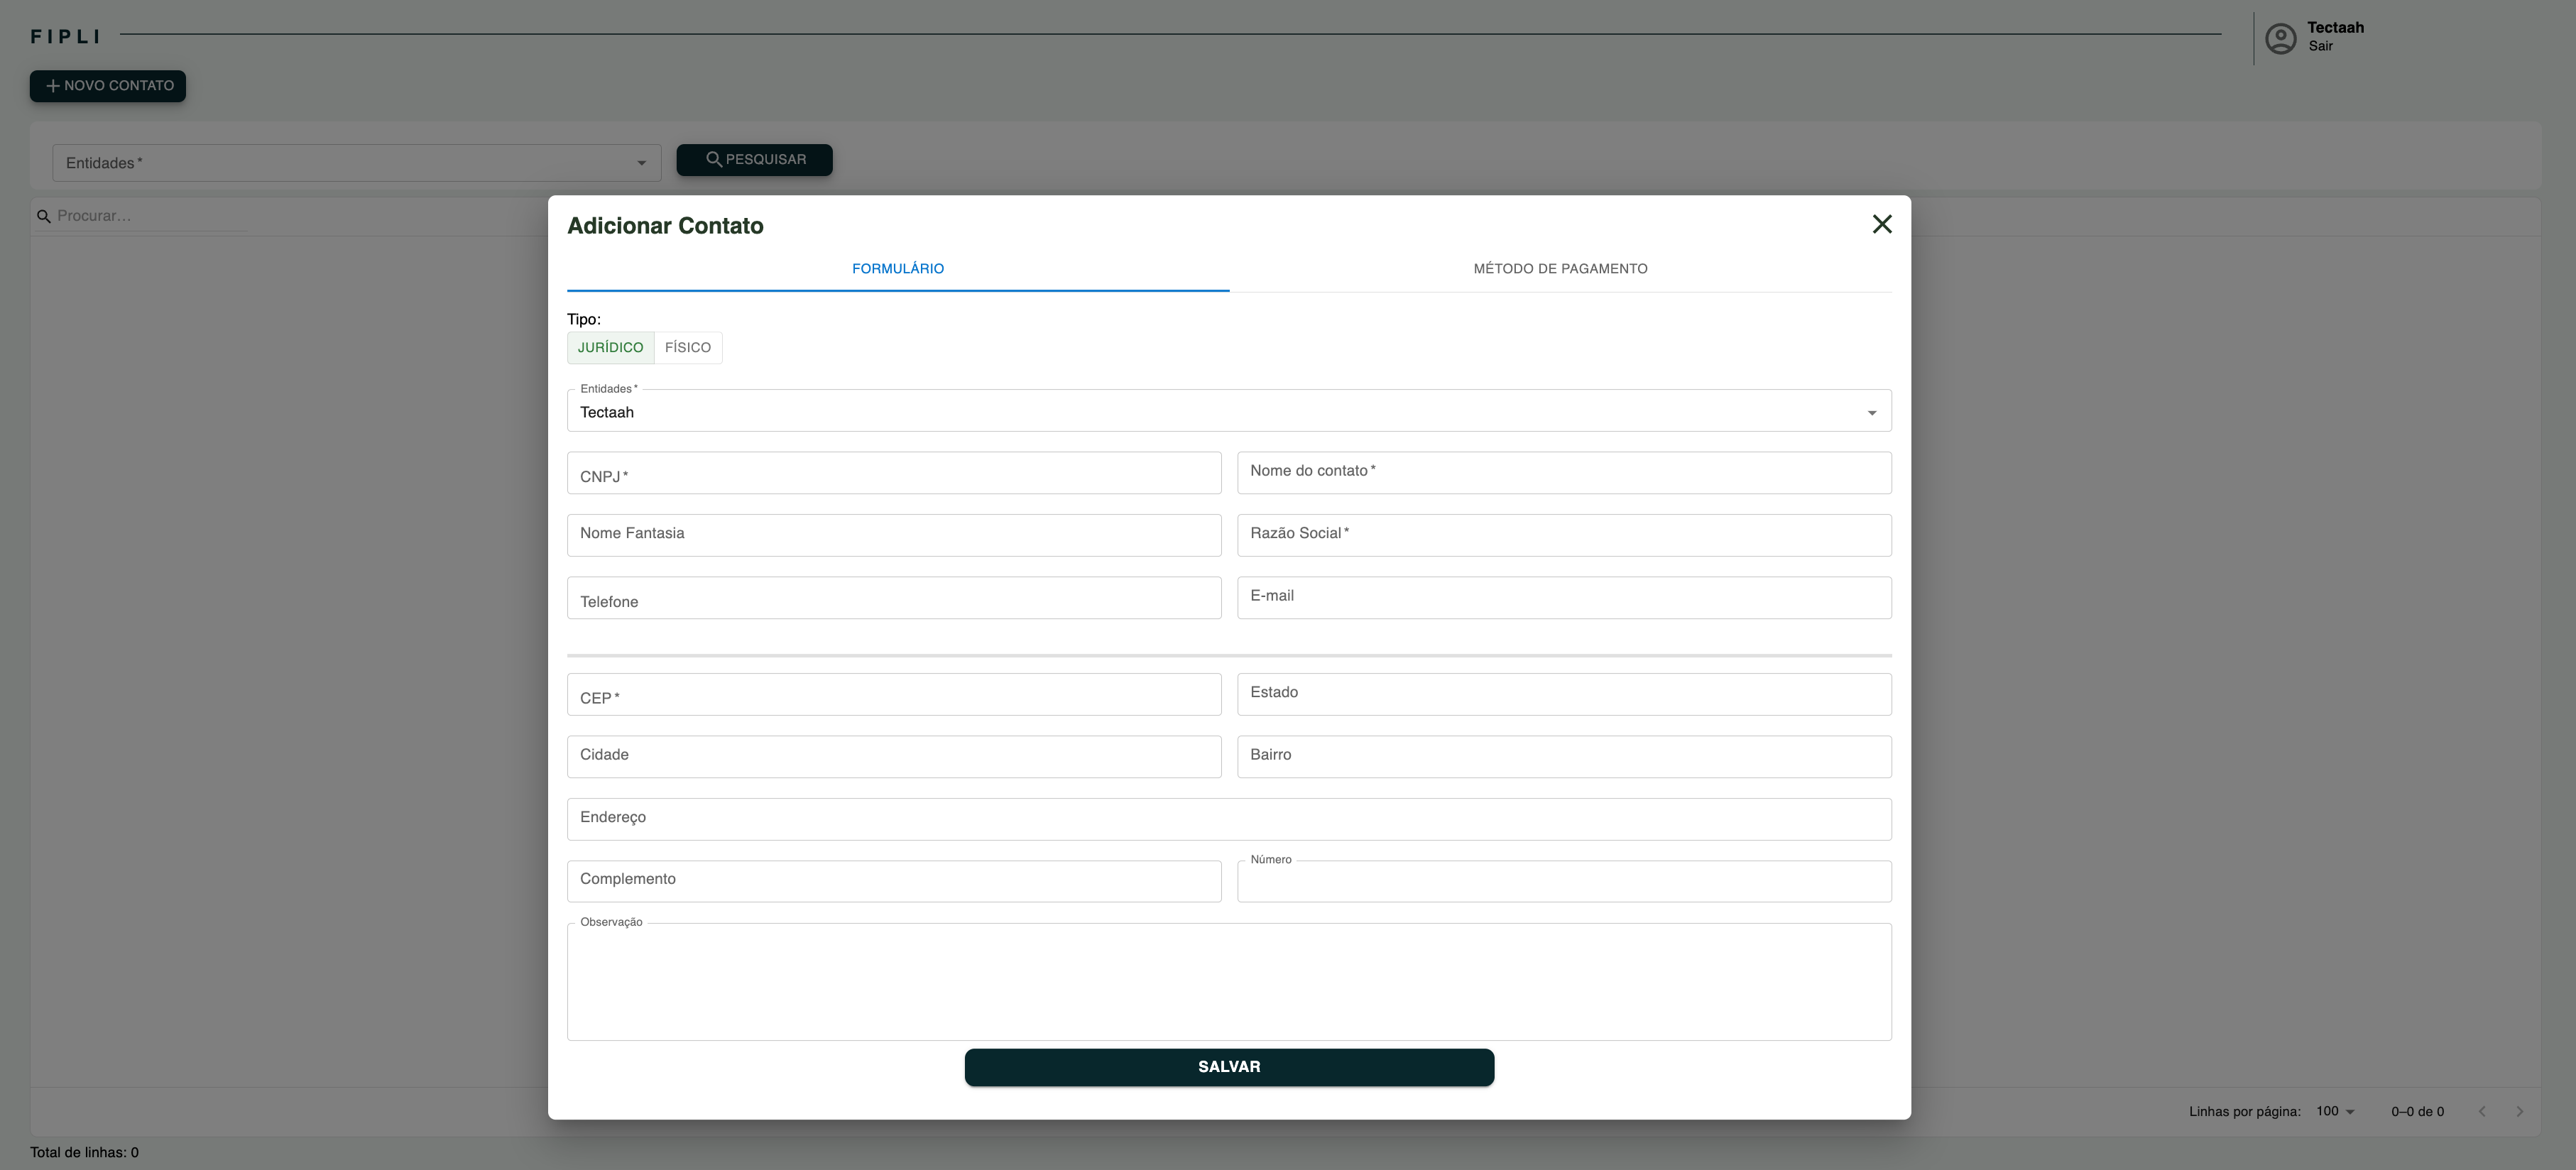Click the user avatar icon
The image size is (2576, 1170).
pyautogui.click(x=2280, y=39)
